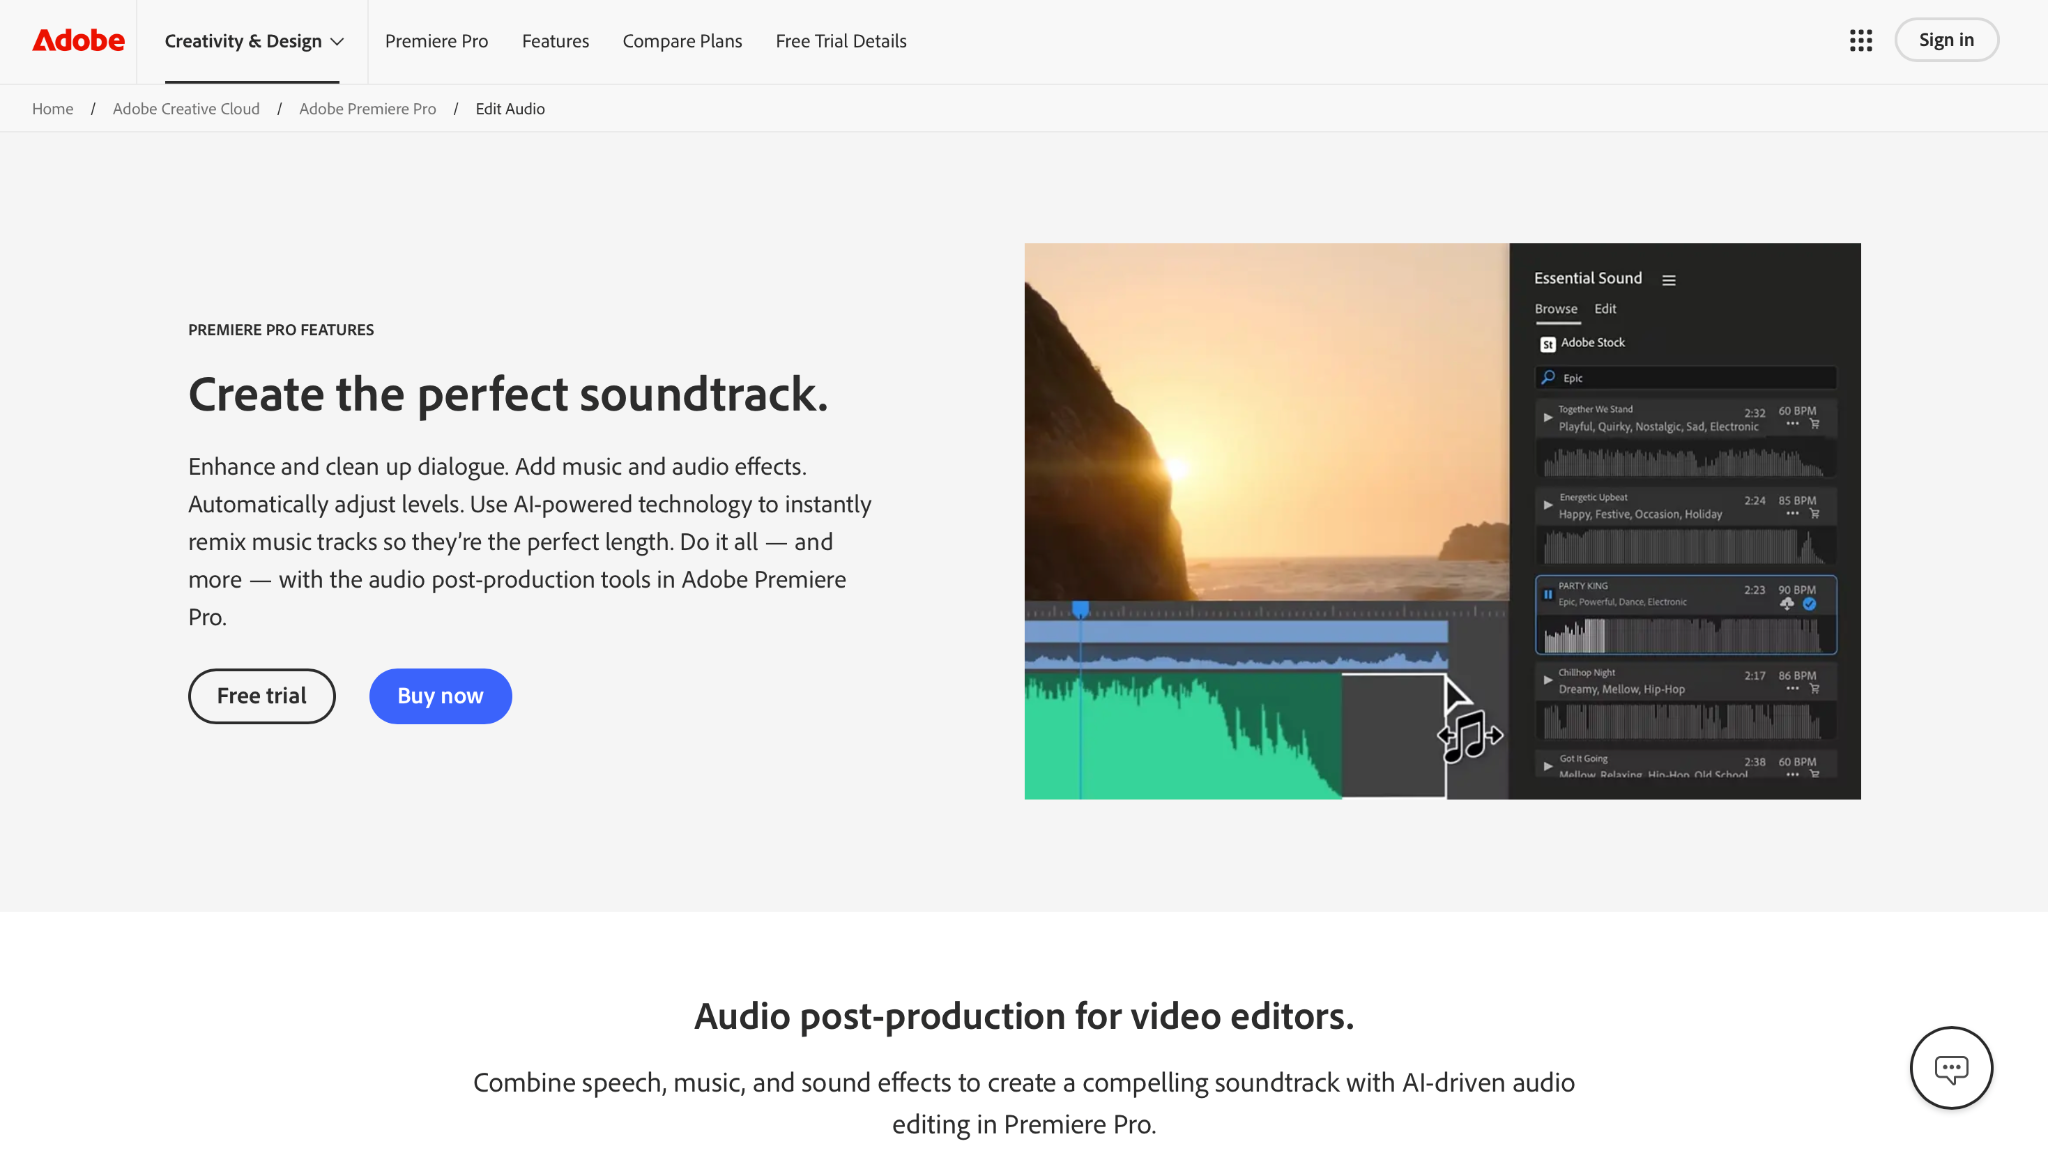The image size is (2048, 1166).
Task: Play the Got It Going track
Action: tap(1548, 766)
